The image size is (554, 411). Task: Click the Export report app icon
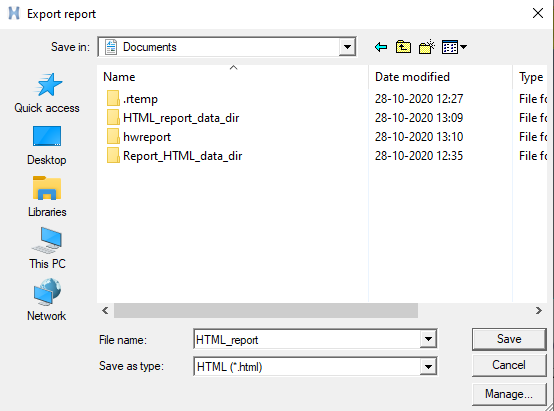14,13
